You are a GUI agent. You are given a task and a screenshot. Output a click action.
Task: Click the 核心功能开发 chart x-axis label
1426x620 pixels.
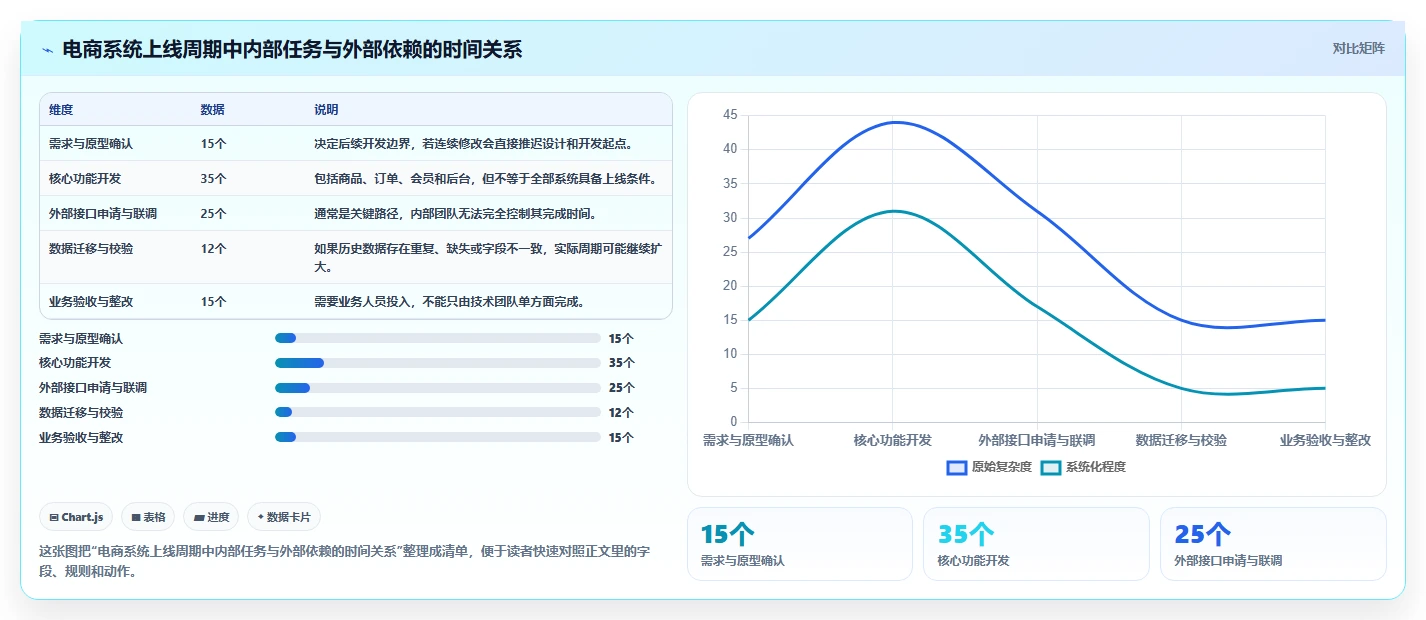pos(892,440)
